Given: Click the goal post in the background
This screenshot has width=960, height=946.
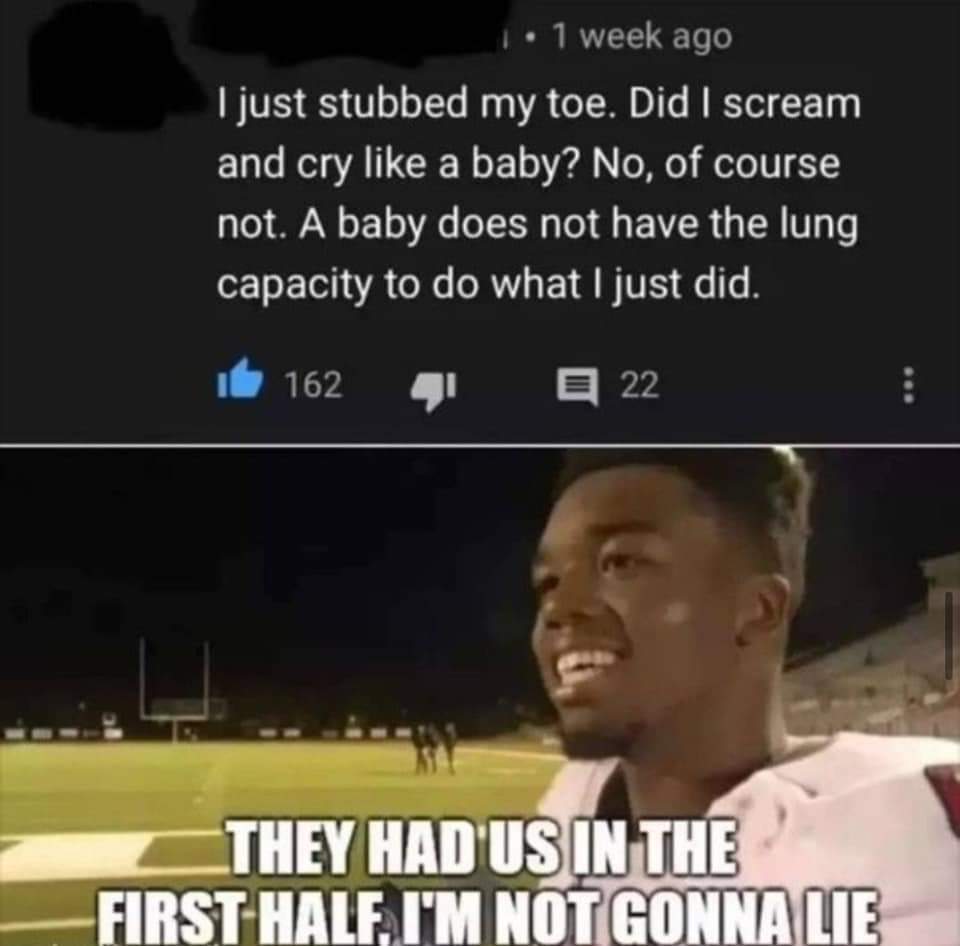Looking at the screenshot, I should click(x=175, y=680).
